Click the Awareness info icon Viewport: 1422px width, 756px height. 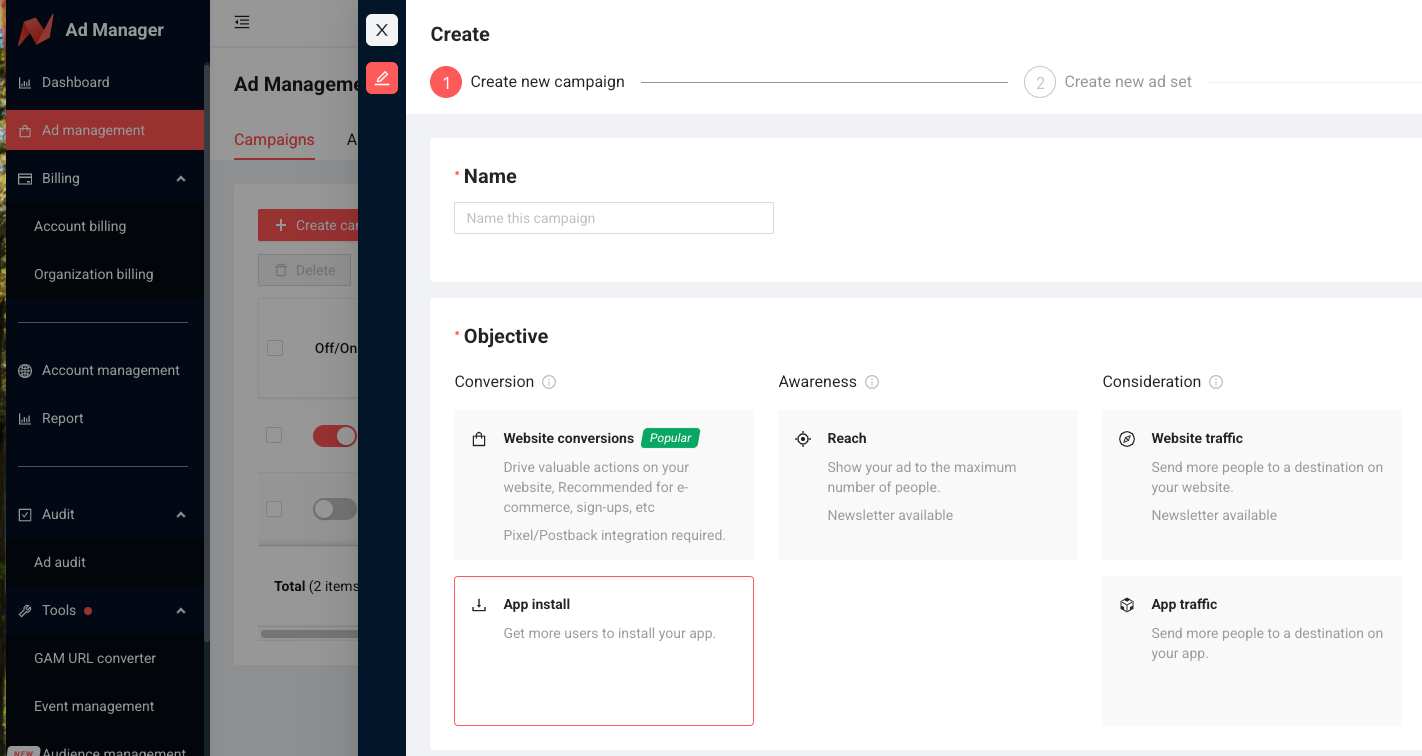[872, 382]
